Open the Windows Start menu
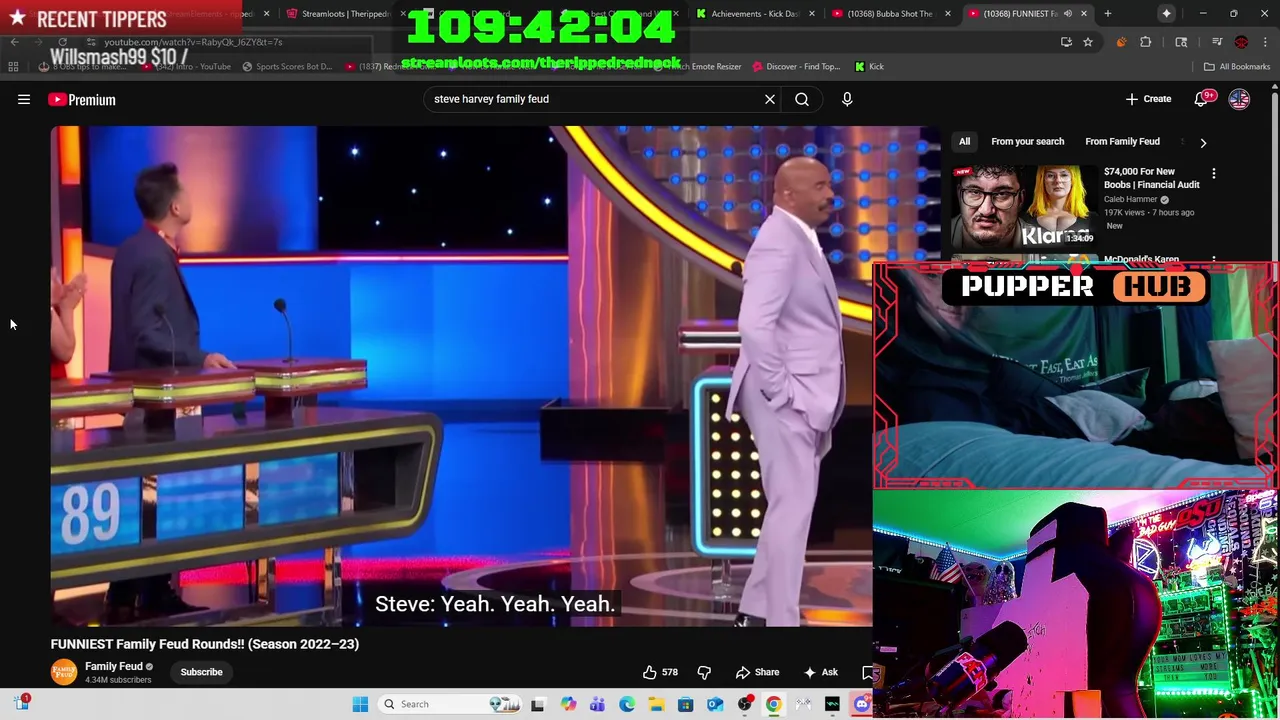This screenshot has height=720, width=1280. (x=360, y=704)
